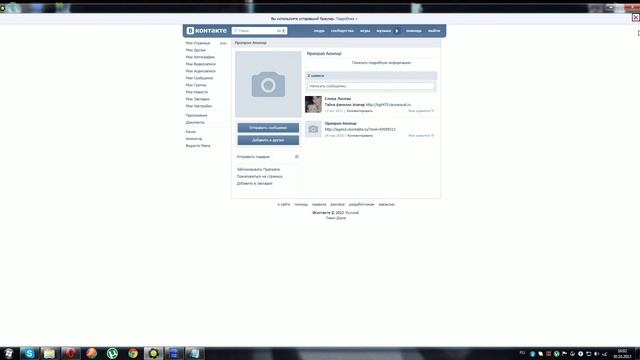Image resolution: width=640 pixels, height=360 pixels.
Task: Open the uTorrent taskbar icon
Action: coord(112,353)
